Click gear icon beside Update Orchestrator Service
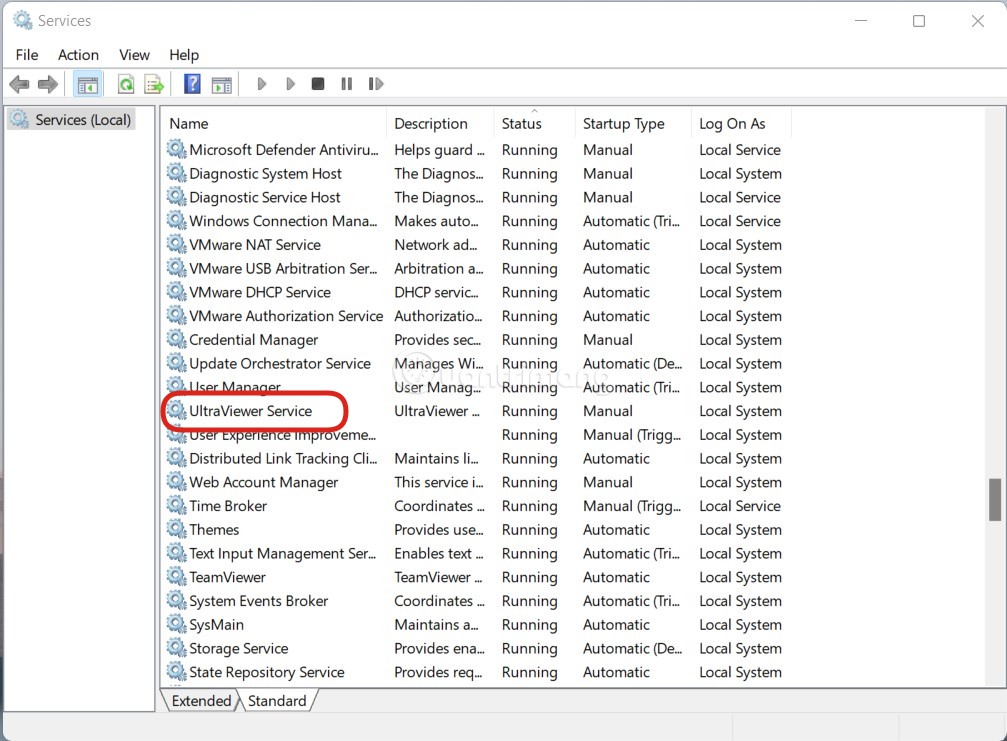Screen dimensions: 1007x741 click(176, 362)
